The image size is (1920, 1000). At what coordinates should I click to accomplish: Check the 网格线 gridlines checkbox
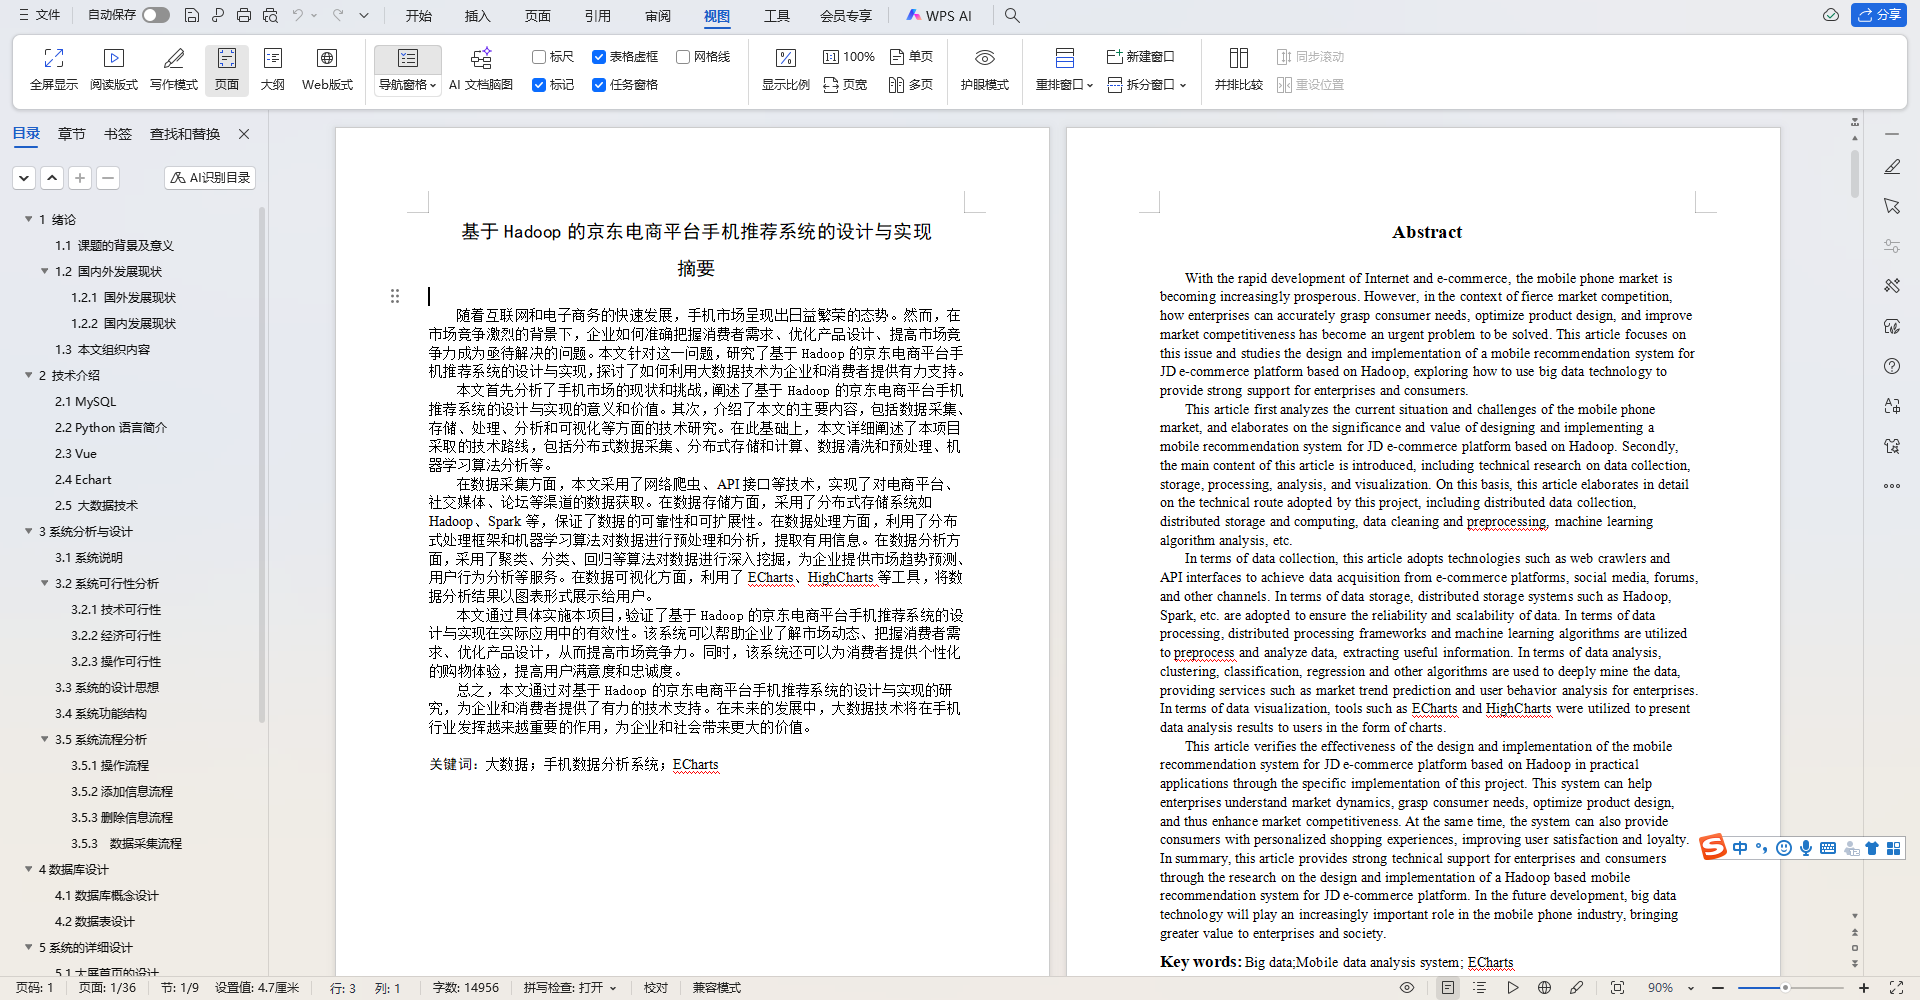[683, 57]
